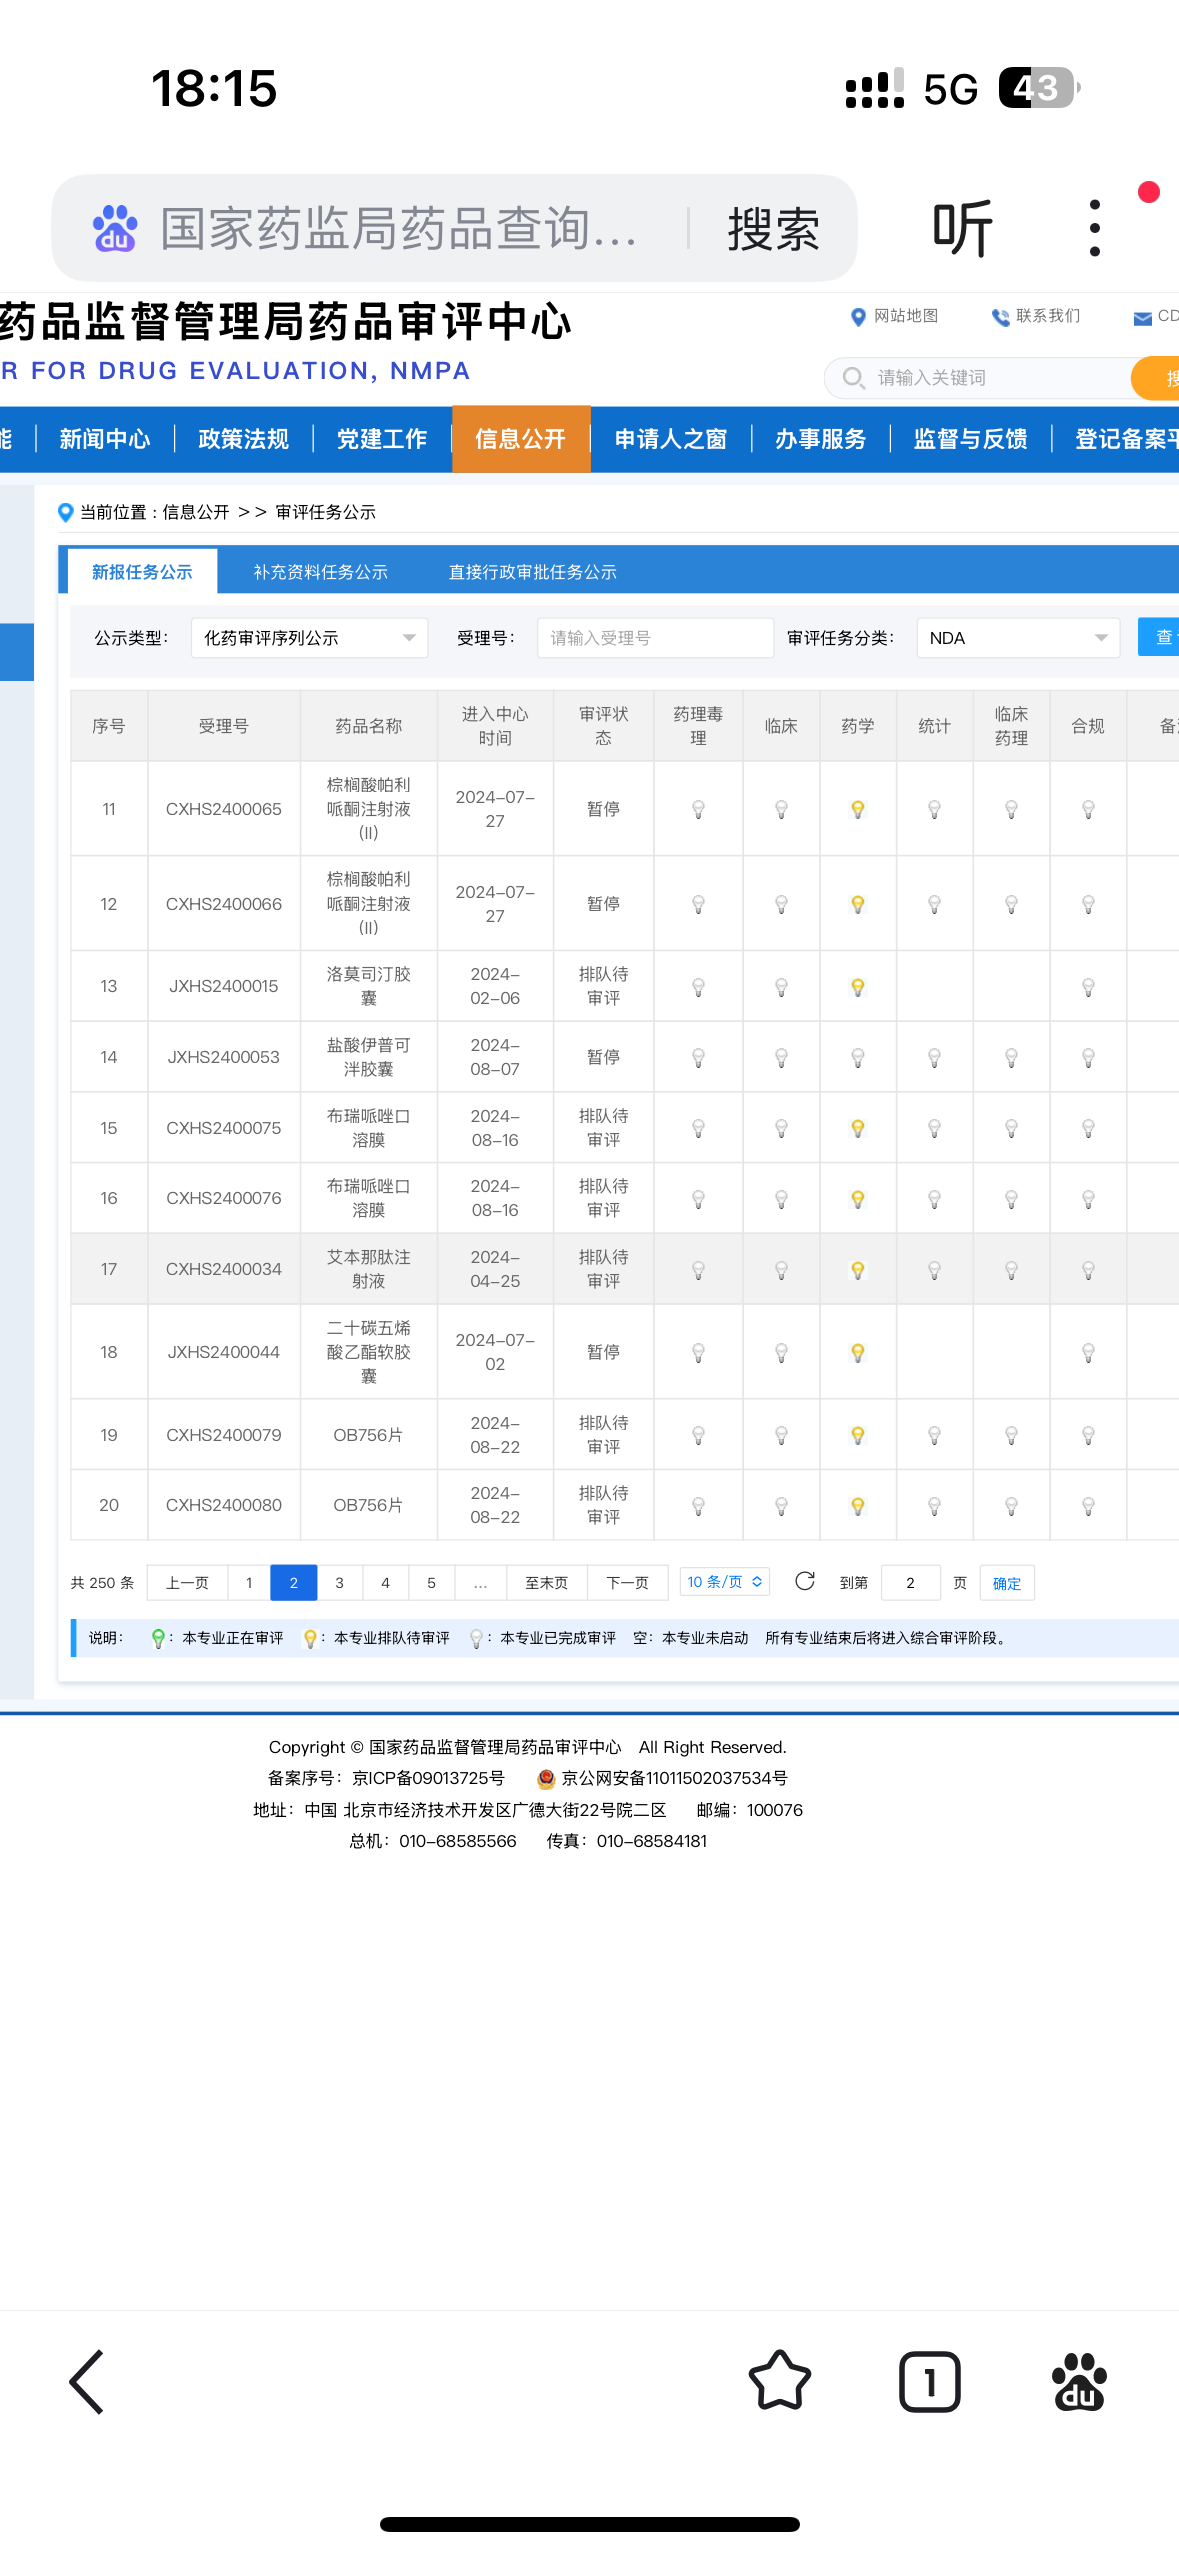Click 信息公开 in breadcrumb
Viewport: 1179px width, 2556px height.
click(x=196, y=512)
